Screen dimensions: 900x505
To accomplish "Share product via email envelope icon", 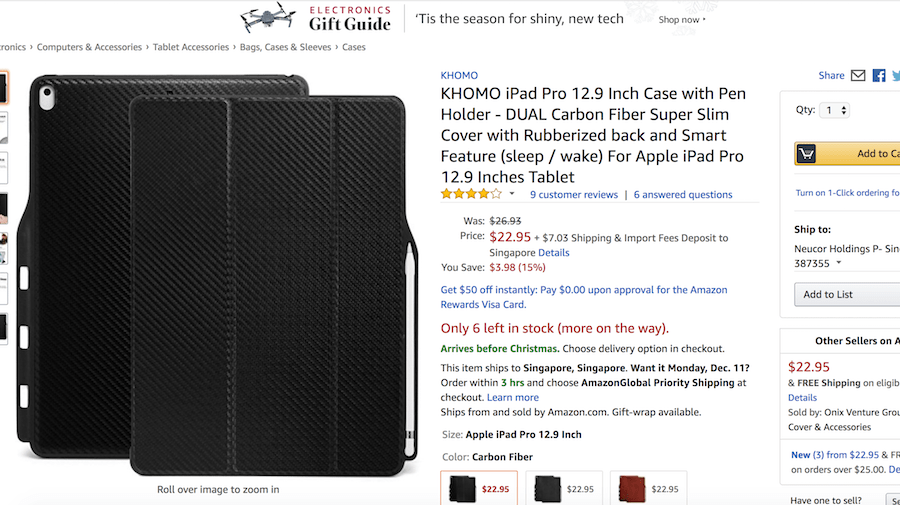I will tap(858, 76).
